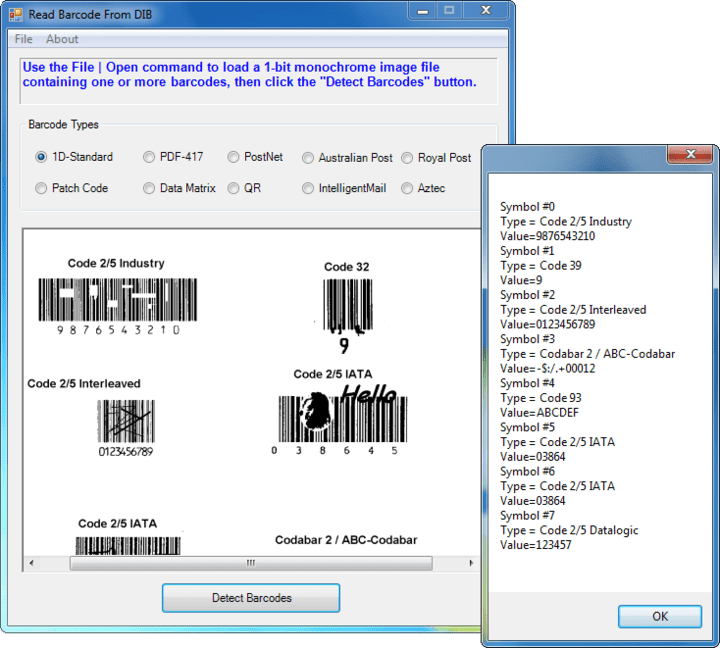The height and width of the screenshot is (648, 720).
Task: Click 'Type = Codabar 2 / ABC-Codabar' line
Action: click(588, 354)
